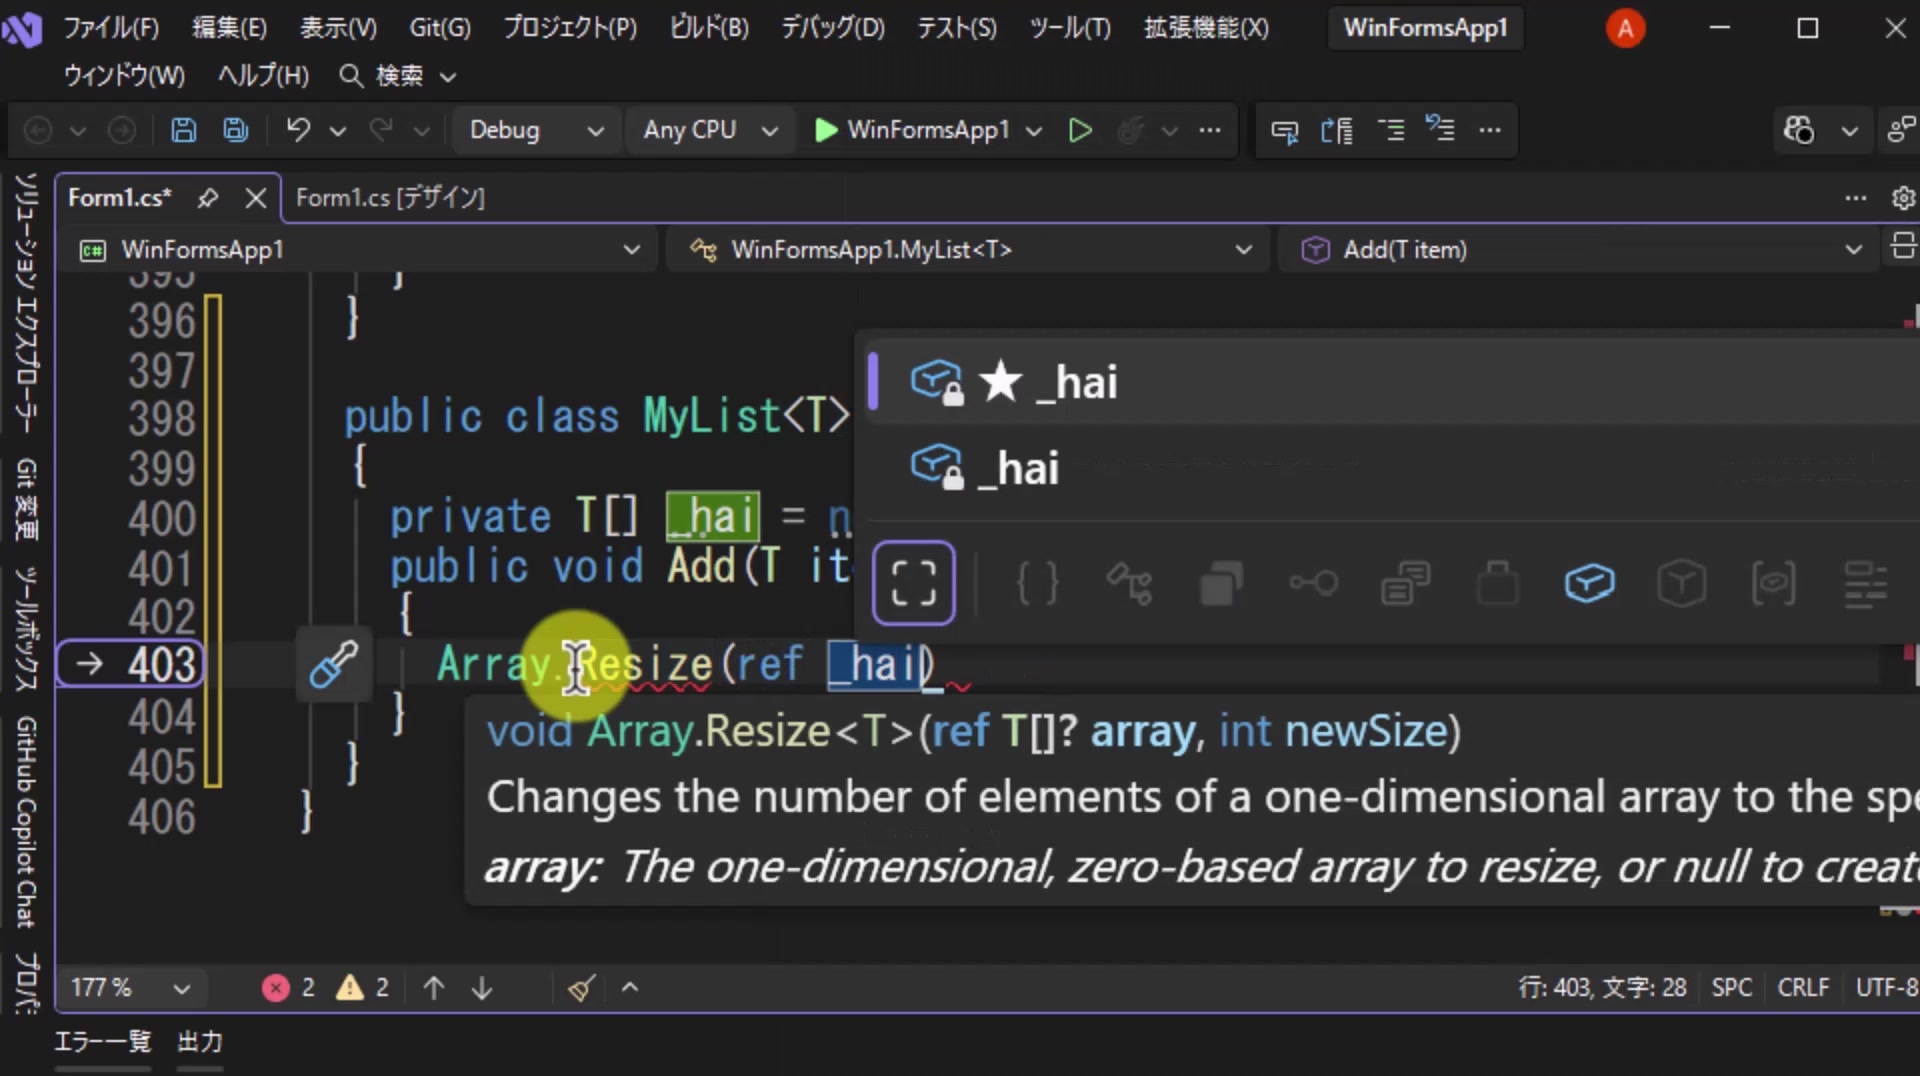Click the editor settings gear icon

click(x=1903, y=198)
